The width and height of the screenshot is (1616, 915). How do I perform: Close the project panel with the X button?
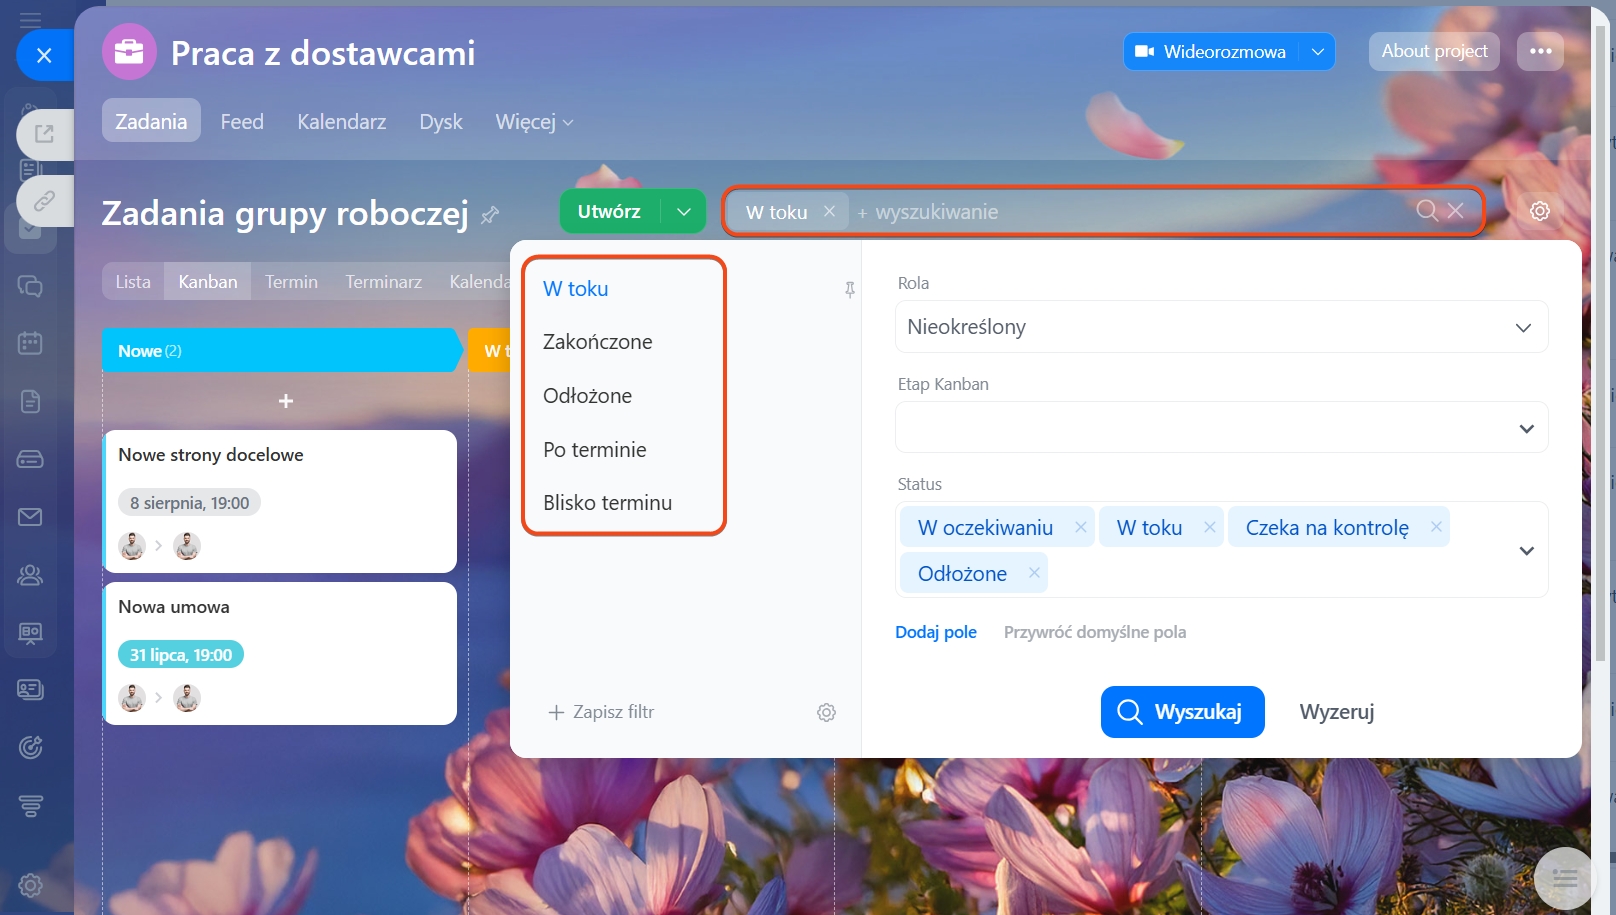[x=44, y=55]
